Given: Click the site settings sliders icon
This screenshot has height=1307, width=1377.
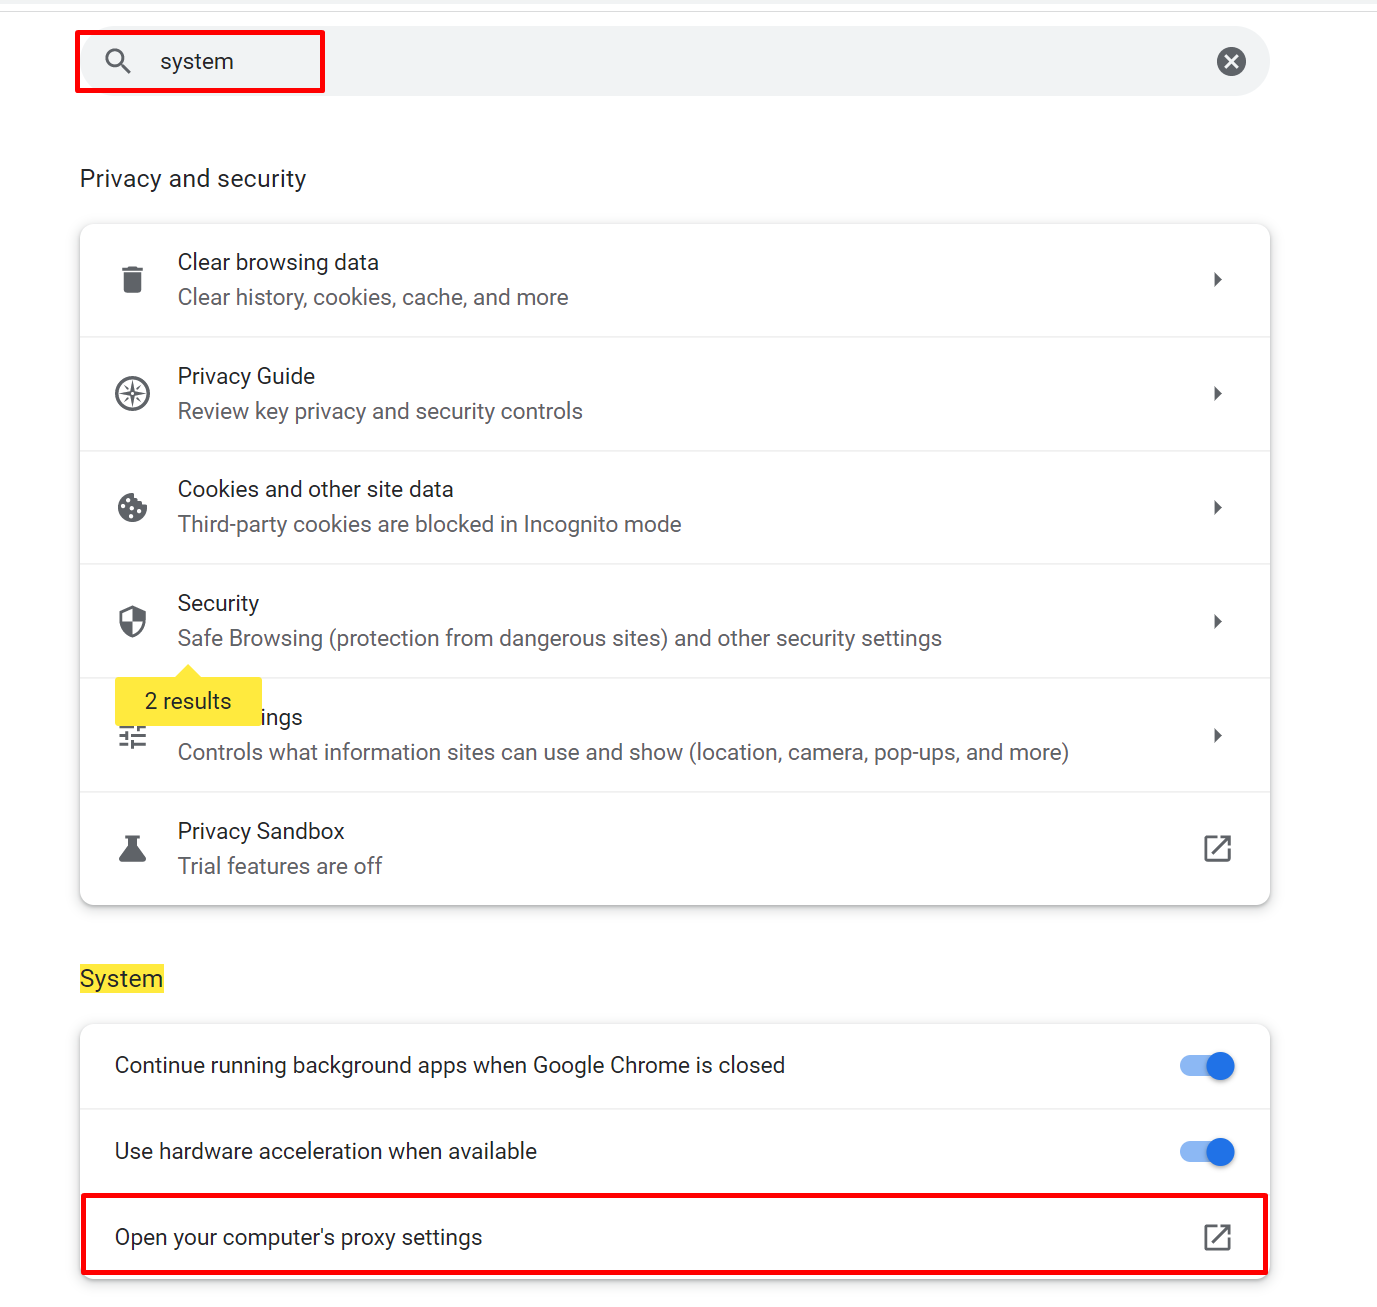Looking at the screenshot, I should pos(132,738).
